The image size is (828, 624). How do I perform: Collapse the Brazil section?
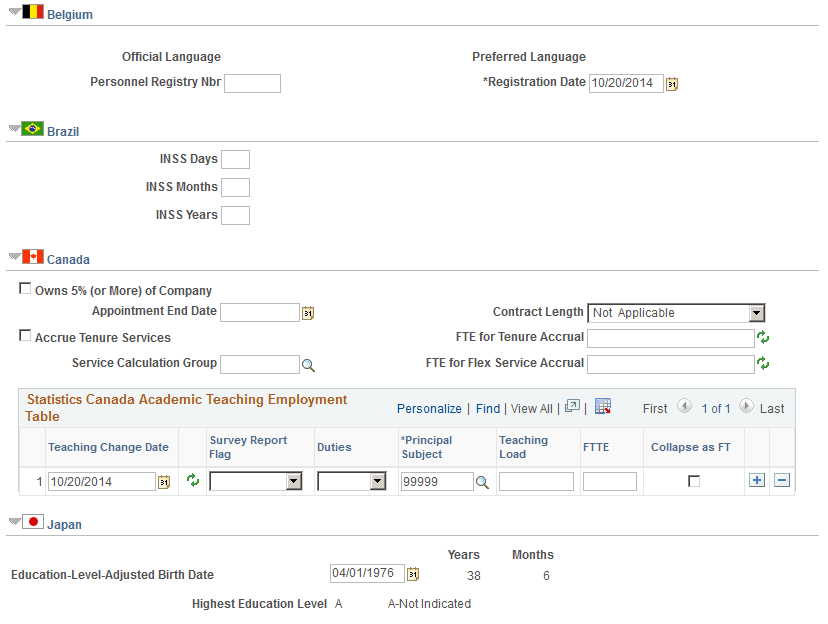point(12,128)
